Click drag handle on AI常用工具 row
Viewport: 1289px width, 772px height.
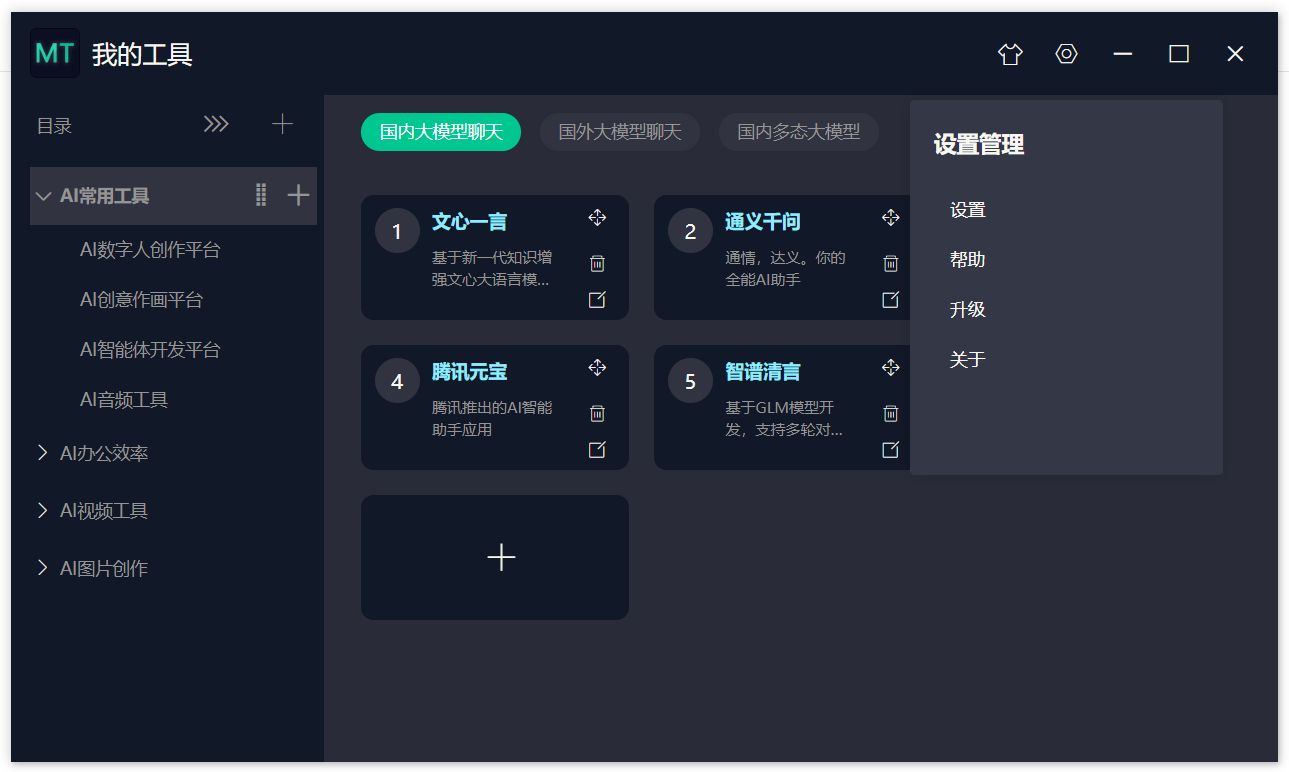(x=261, y=195)
